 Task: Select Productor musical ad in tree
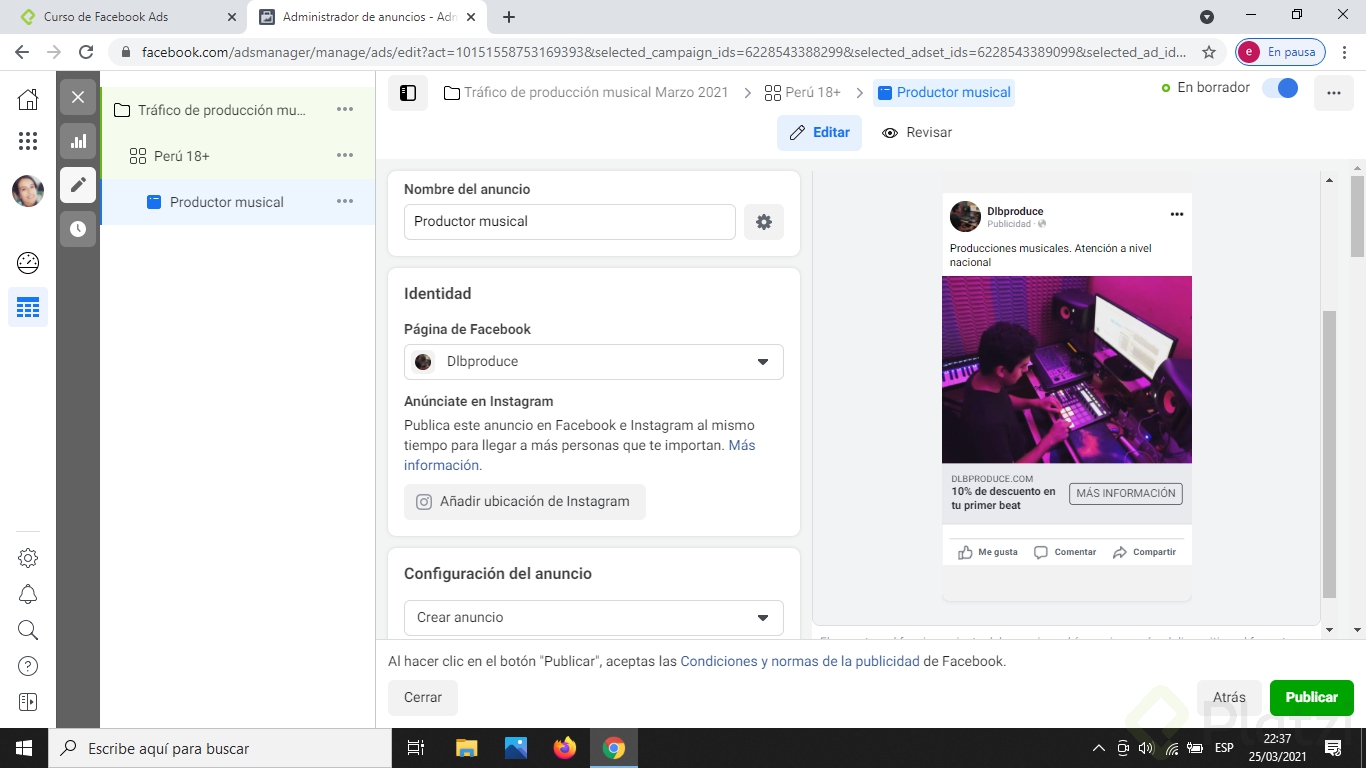[227, 202]
